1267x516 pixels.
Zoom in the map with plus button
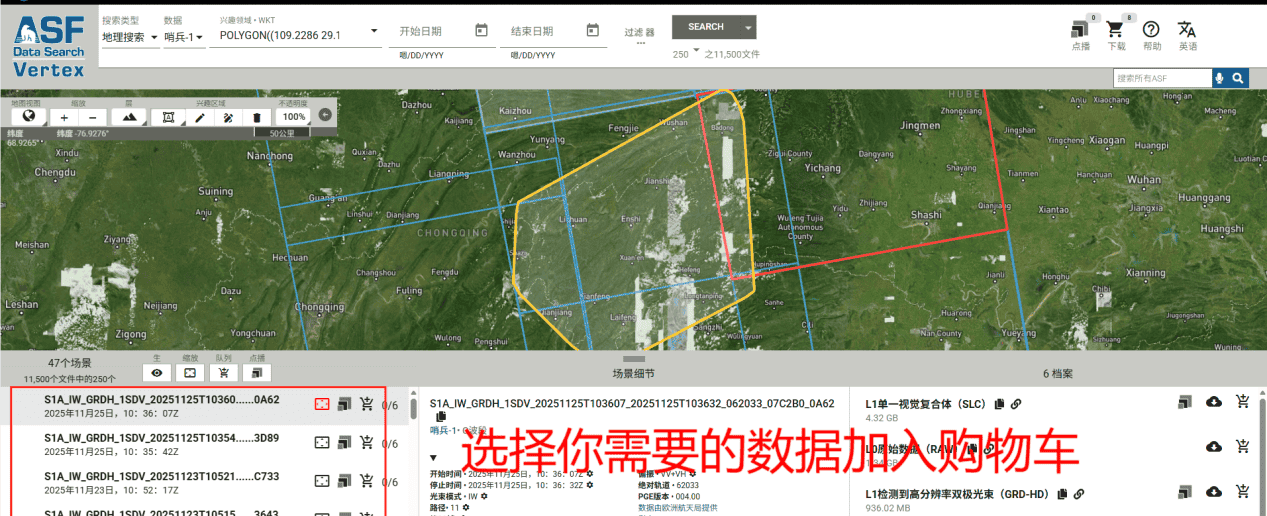pos(65,117)
